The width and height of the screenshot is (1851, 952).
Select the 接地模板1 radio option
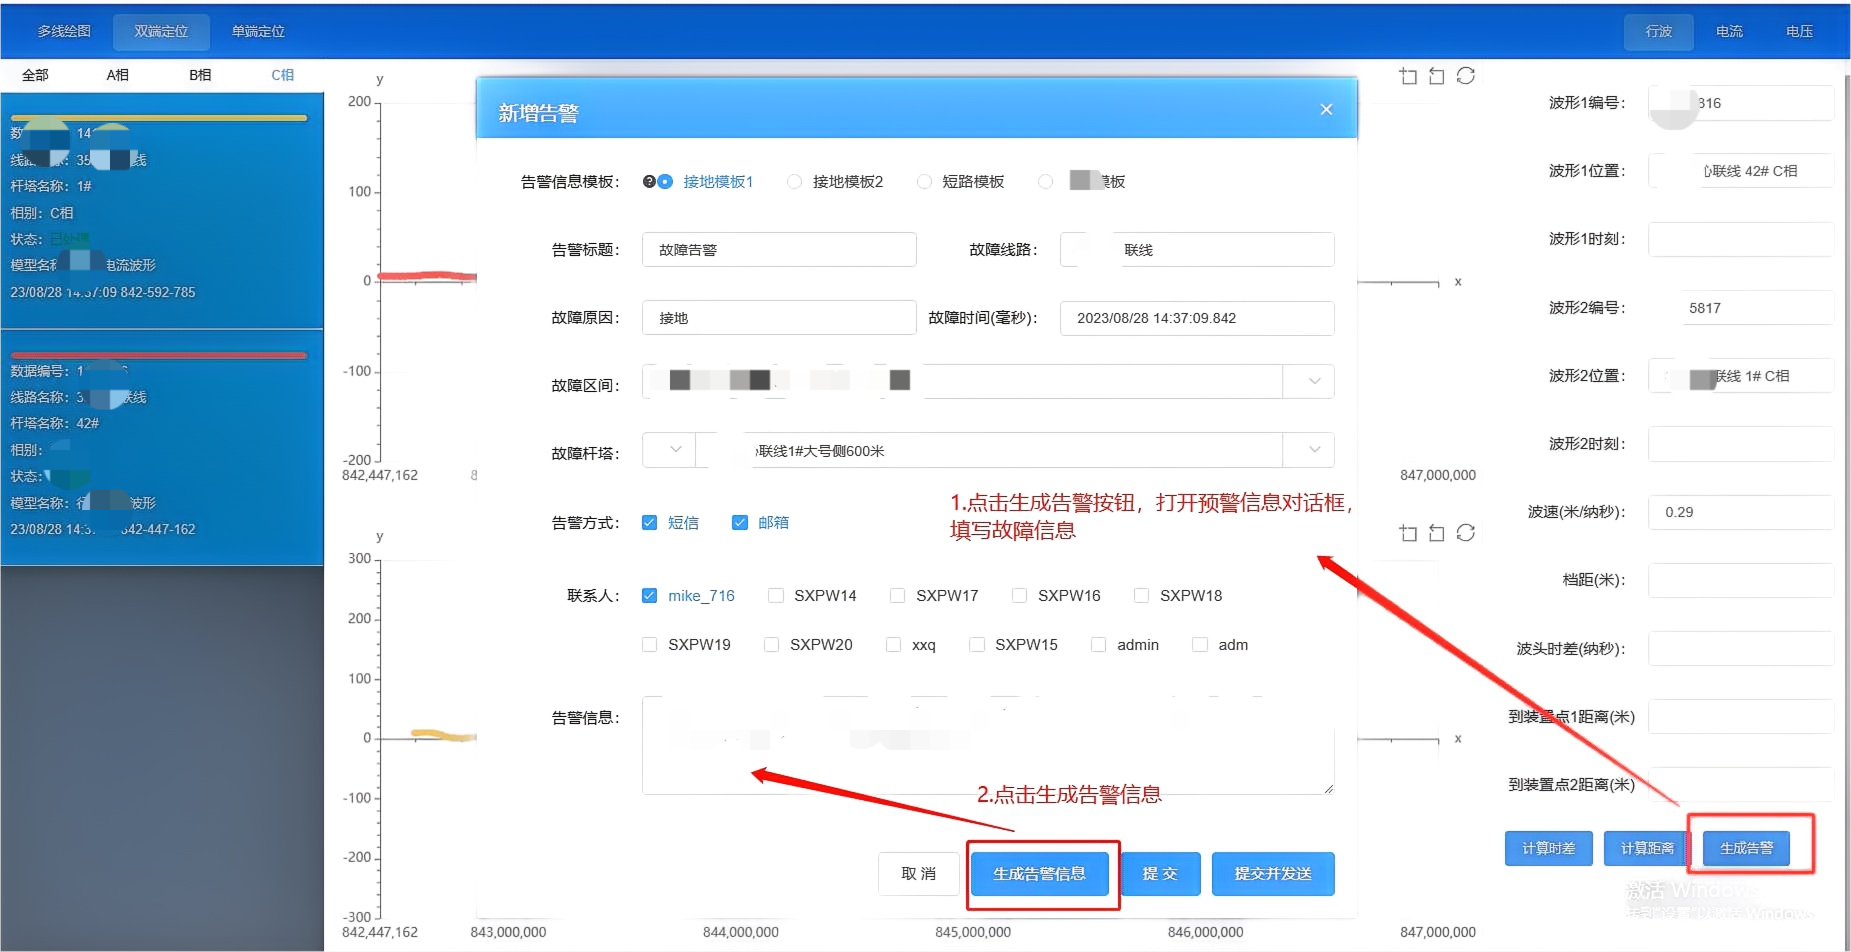click(665, 181)
